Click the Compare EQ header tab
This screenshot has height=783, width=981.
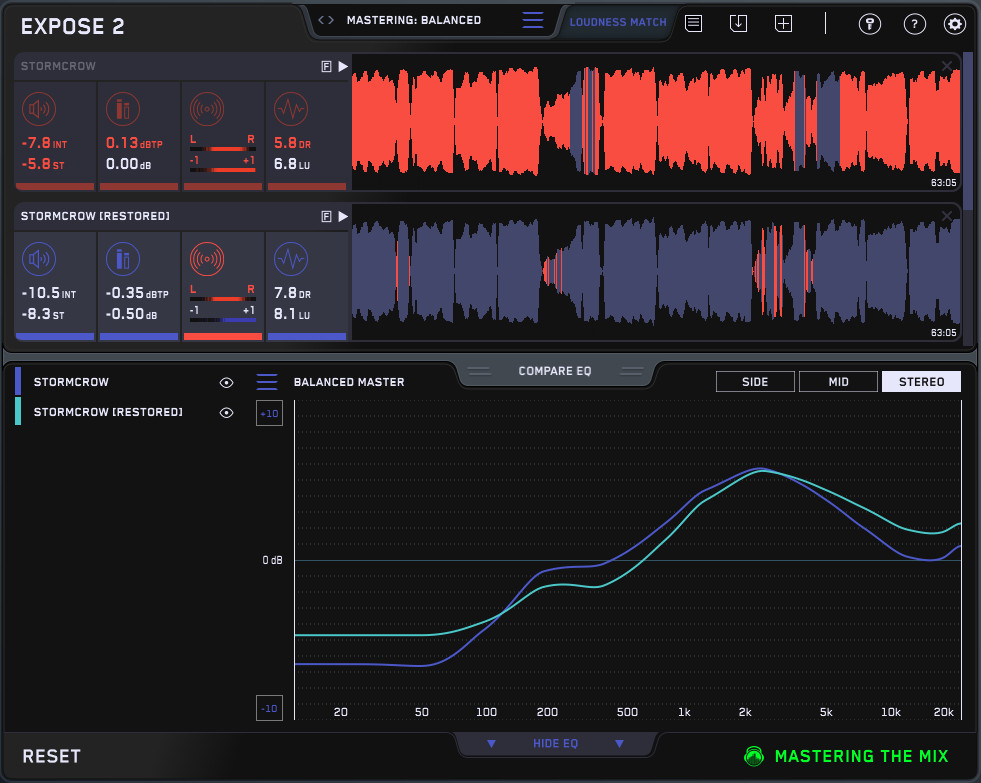point(555,371)
